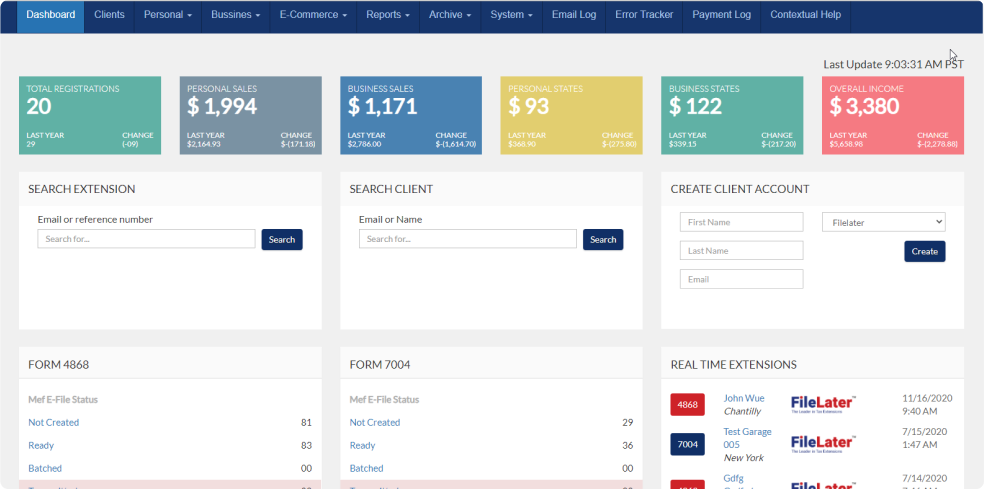Expand the E-Commerce menu
This screenshot has width=984, height=489.
pos(313,15)
